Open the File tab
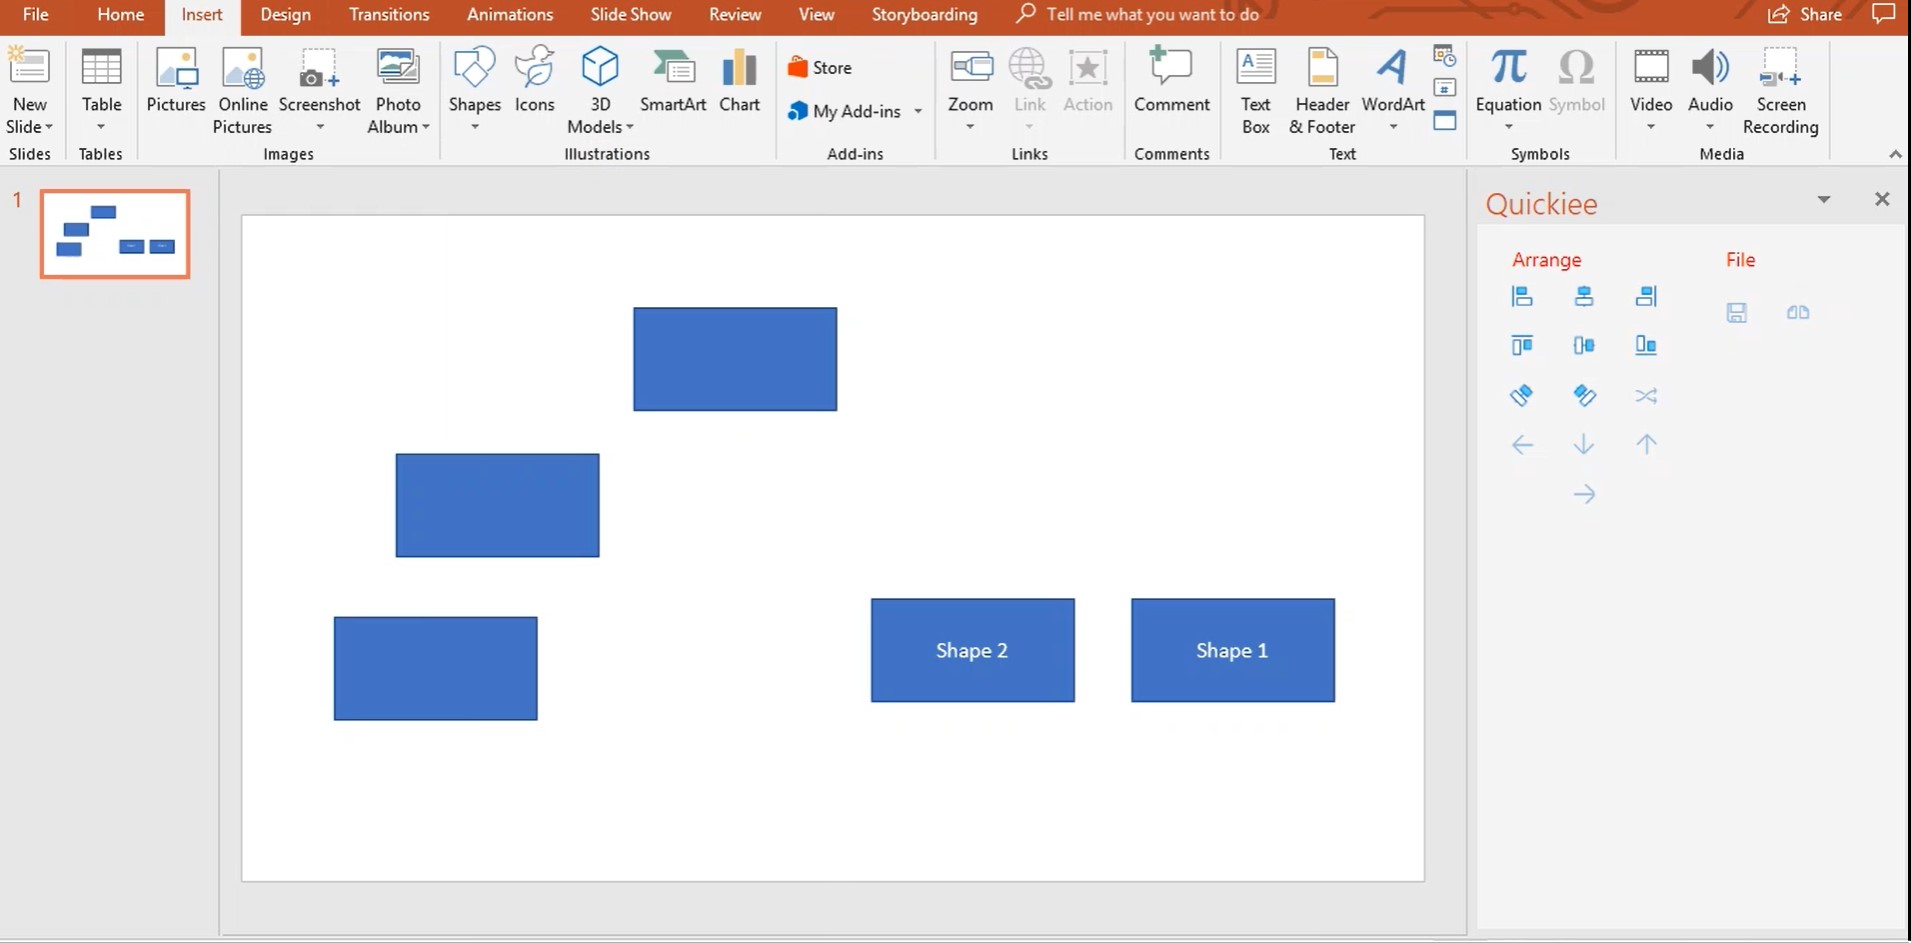 pyautogui.click(x=36, y=15)
